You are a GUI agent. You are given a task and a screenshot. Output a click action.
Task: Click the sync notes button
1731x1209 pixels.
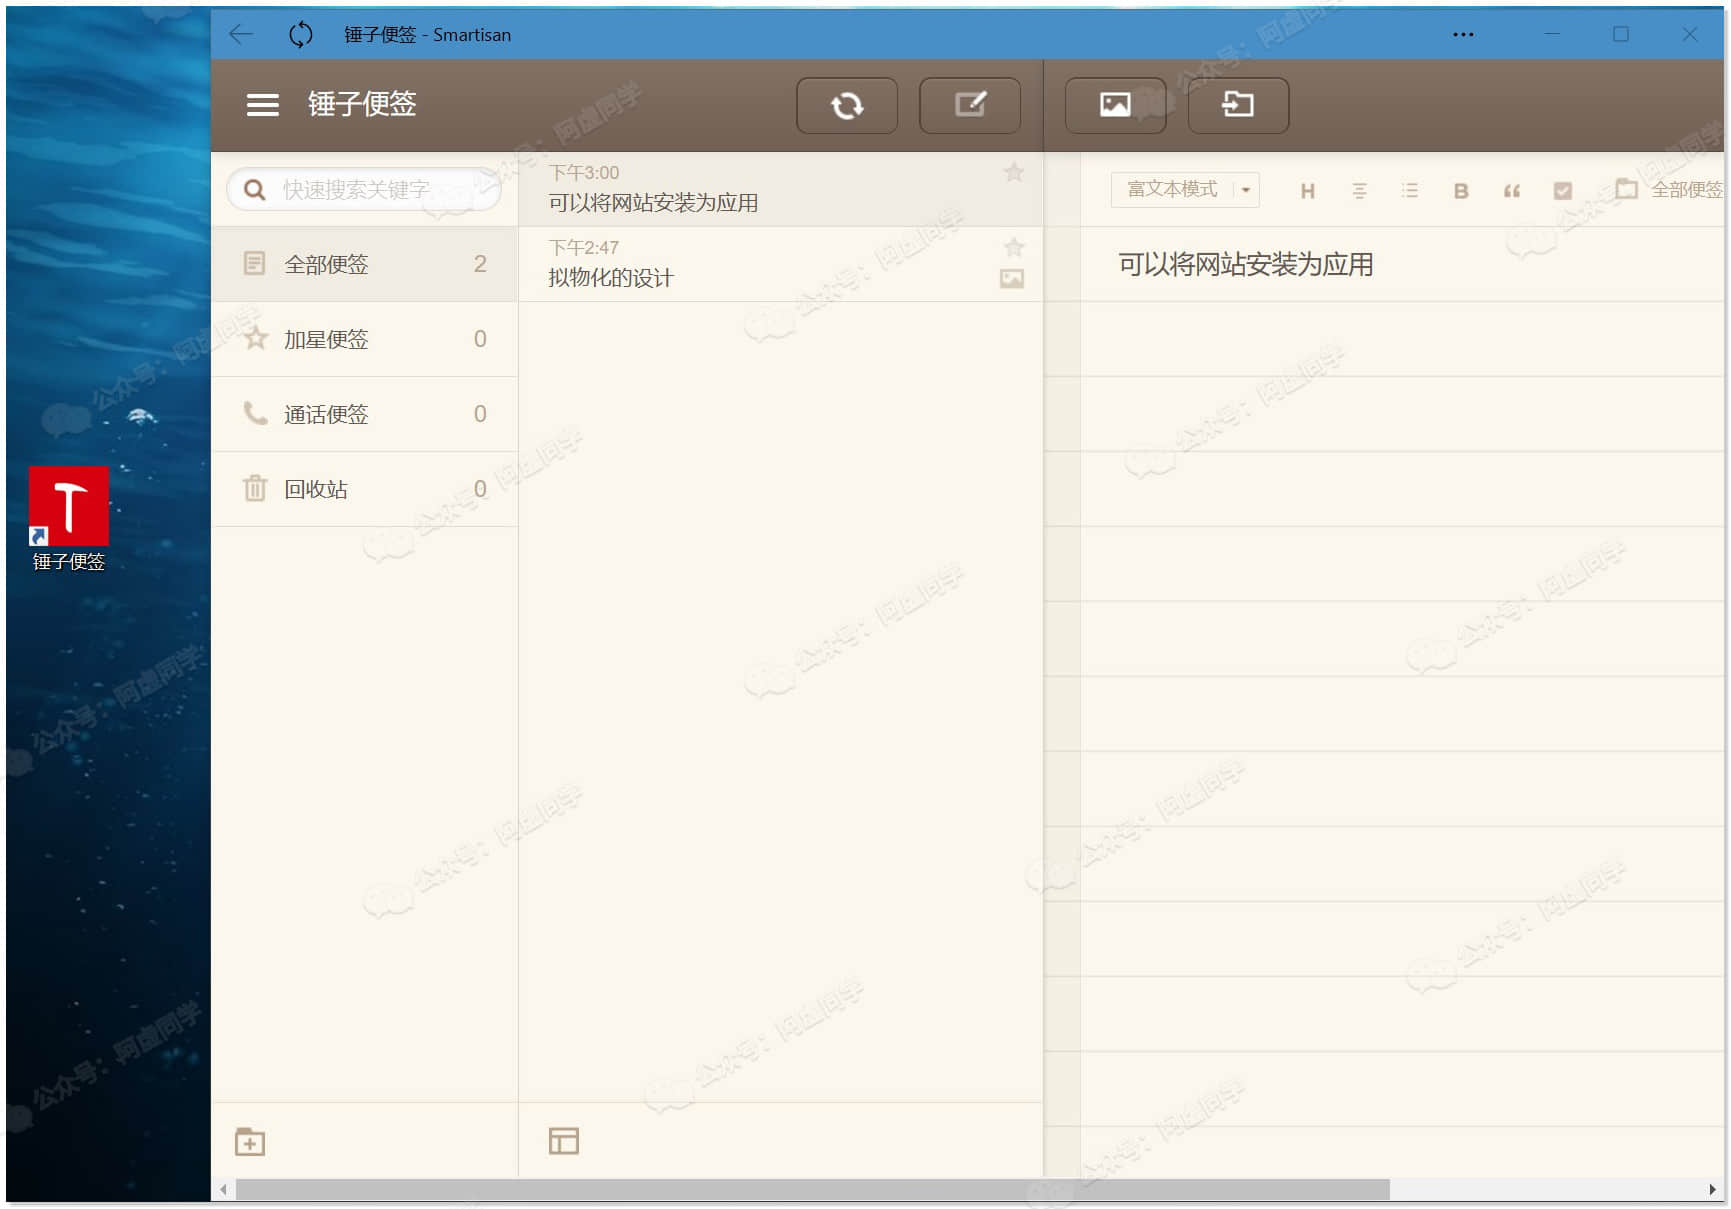point(846,105)
